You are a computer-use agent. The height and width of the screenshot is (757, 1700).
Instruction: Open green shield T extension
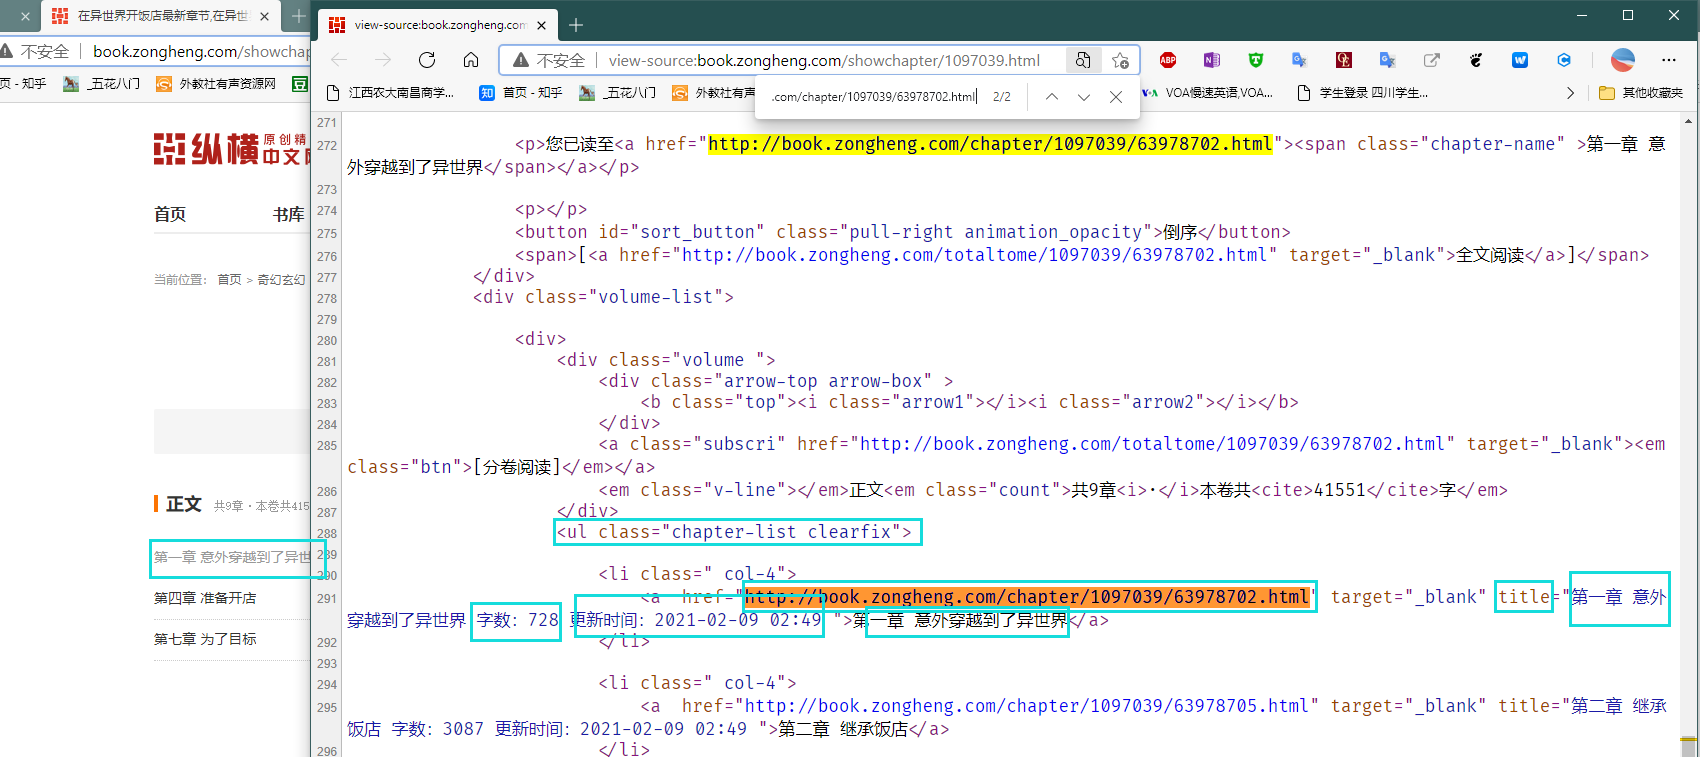(1256, 60)
